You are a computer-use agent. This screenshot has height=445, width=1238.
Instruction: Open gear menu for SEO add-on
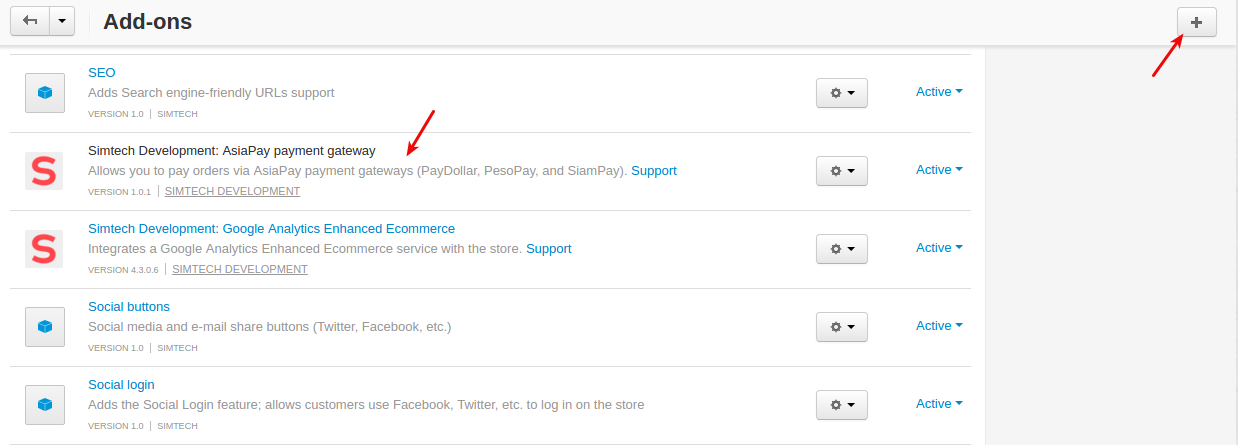[842, 92]
